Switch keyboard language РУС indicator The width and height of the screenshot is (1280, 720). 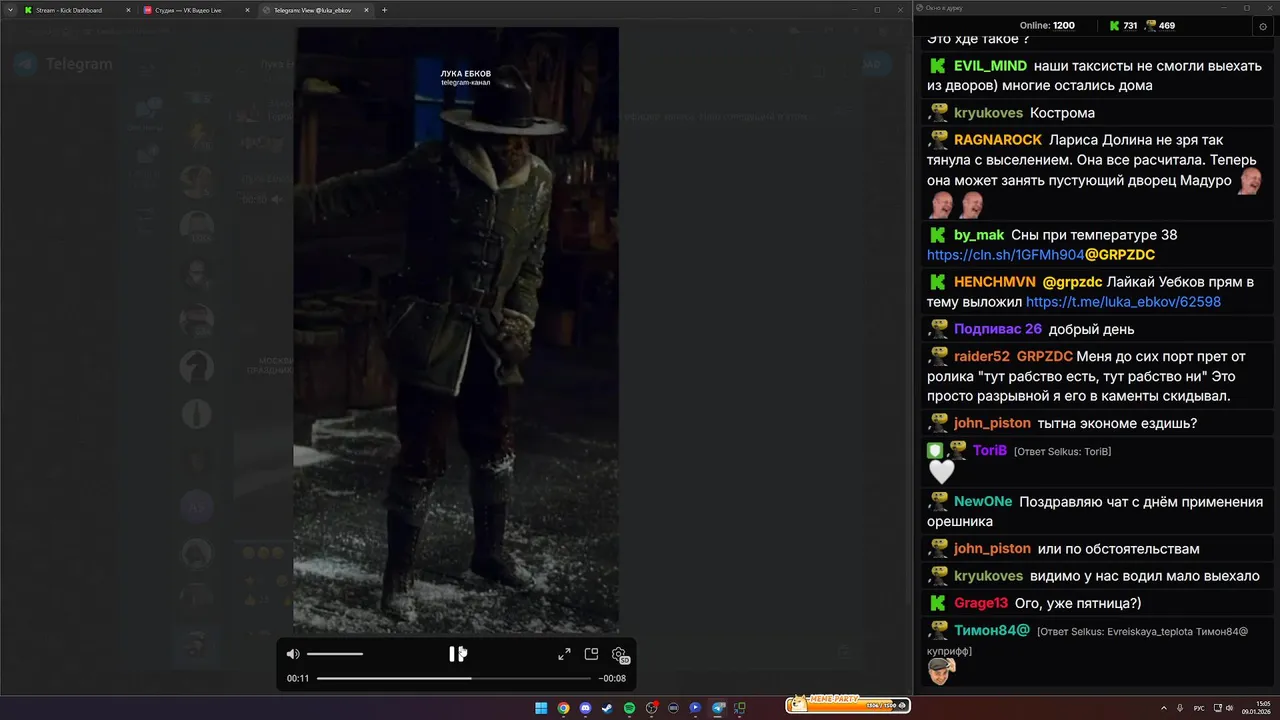[1199, 708]
